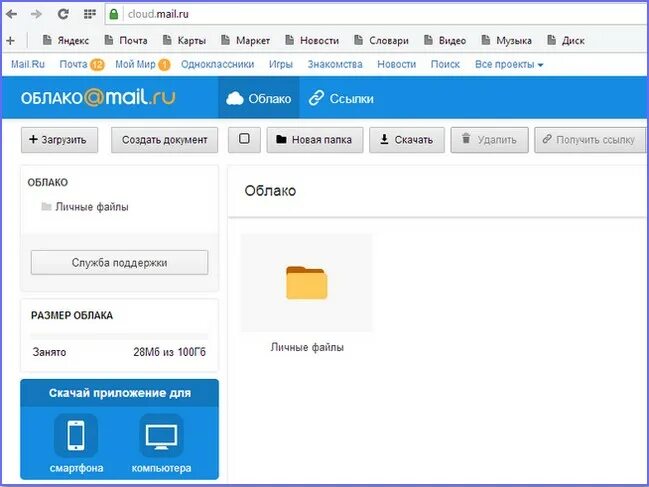Click the Облако@mail.ru logo
This screenshot has height=487, width=649.
98,98
